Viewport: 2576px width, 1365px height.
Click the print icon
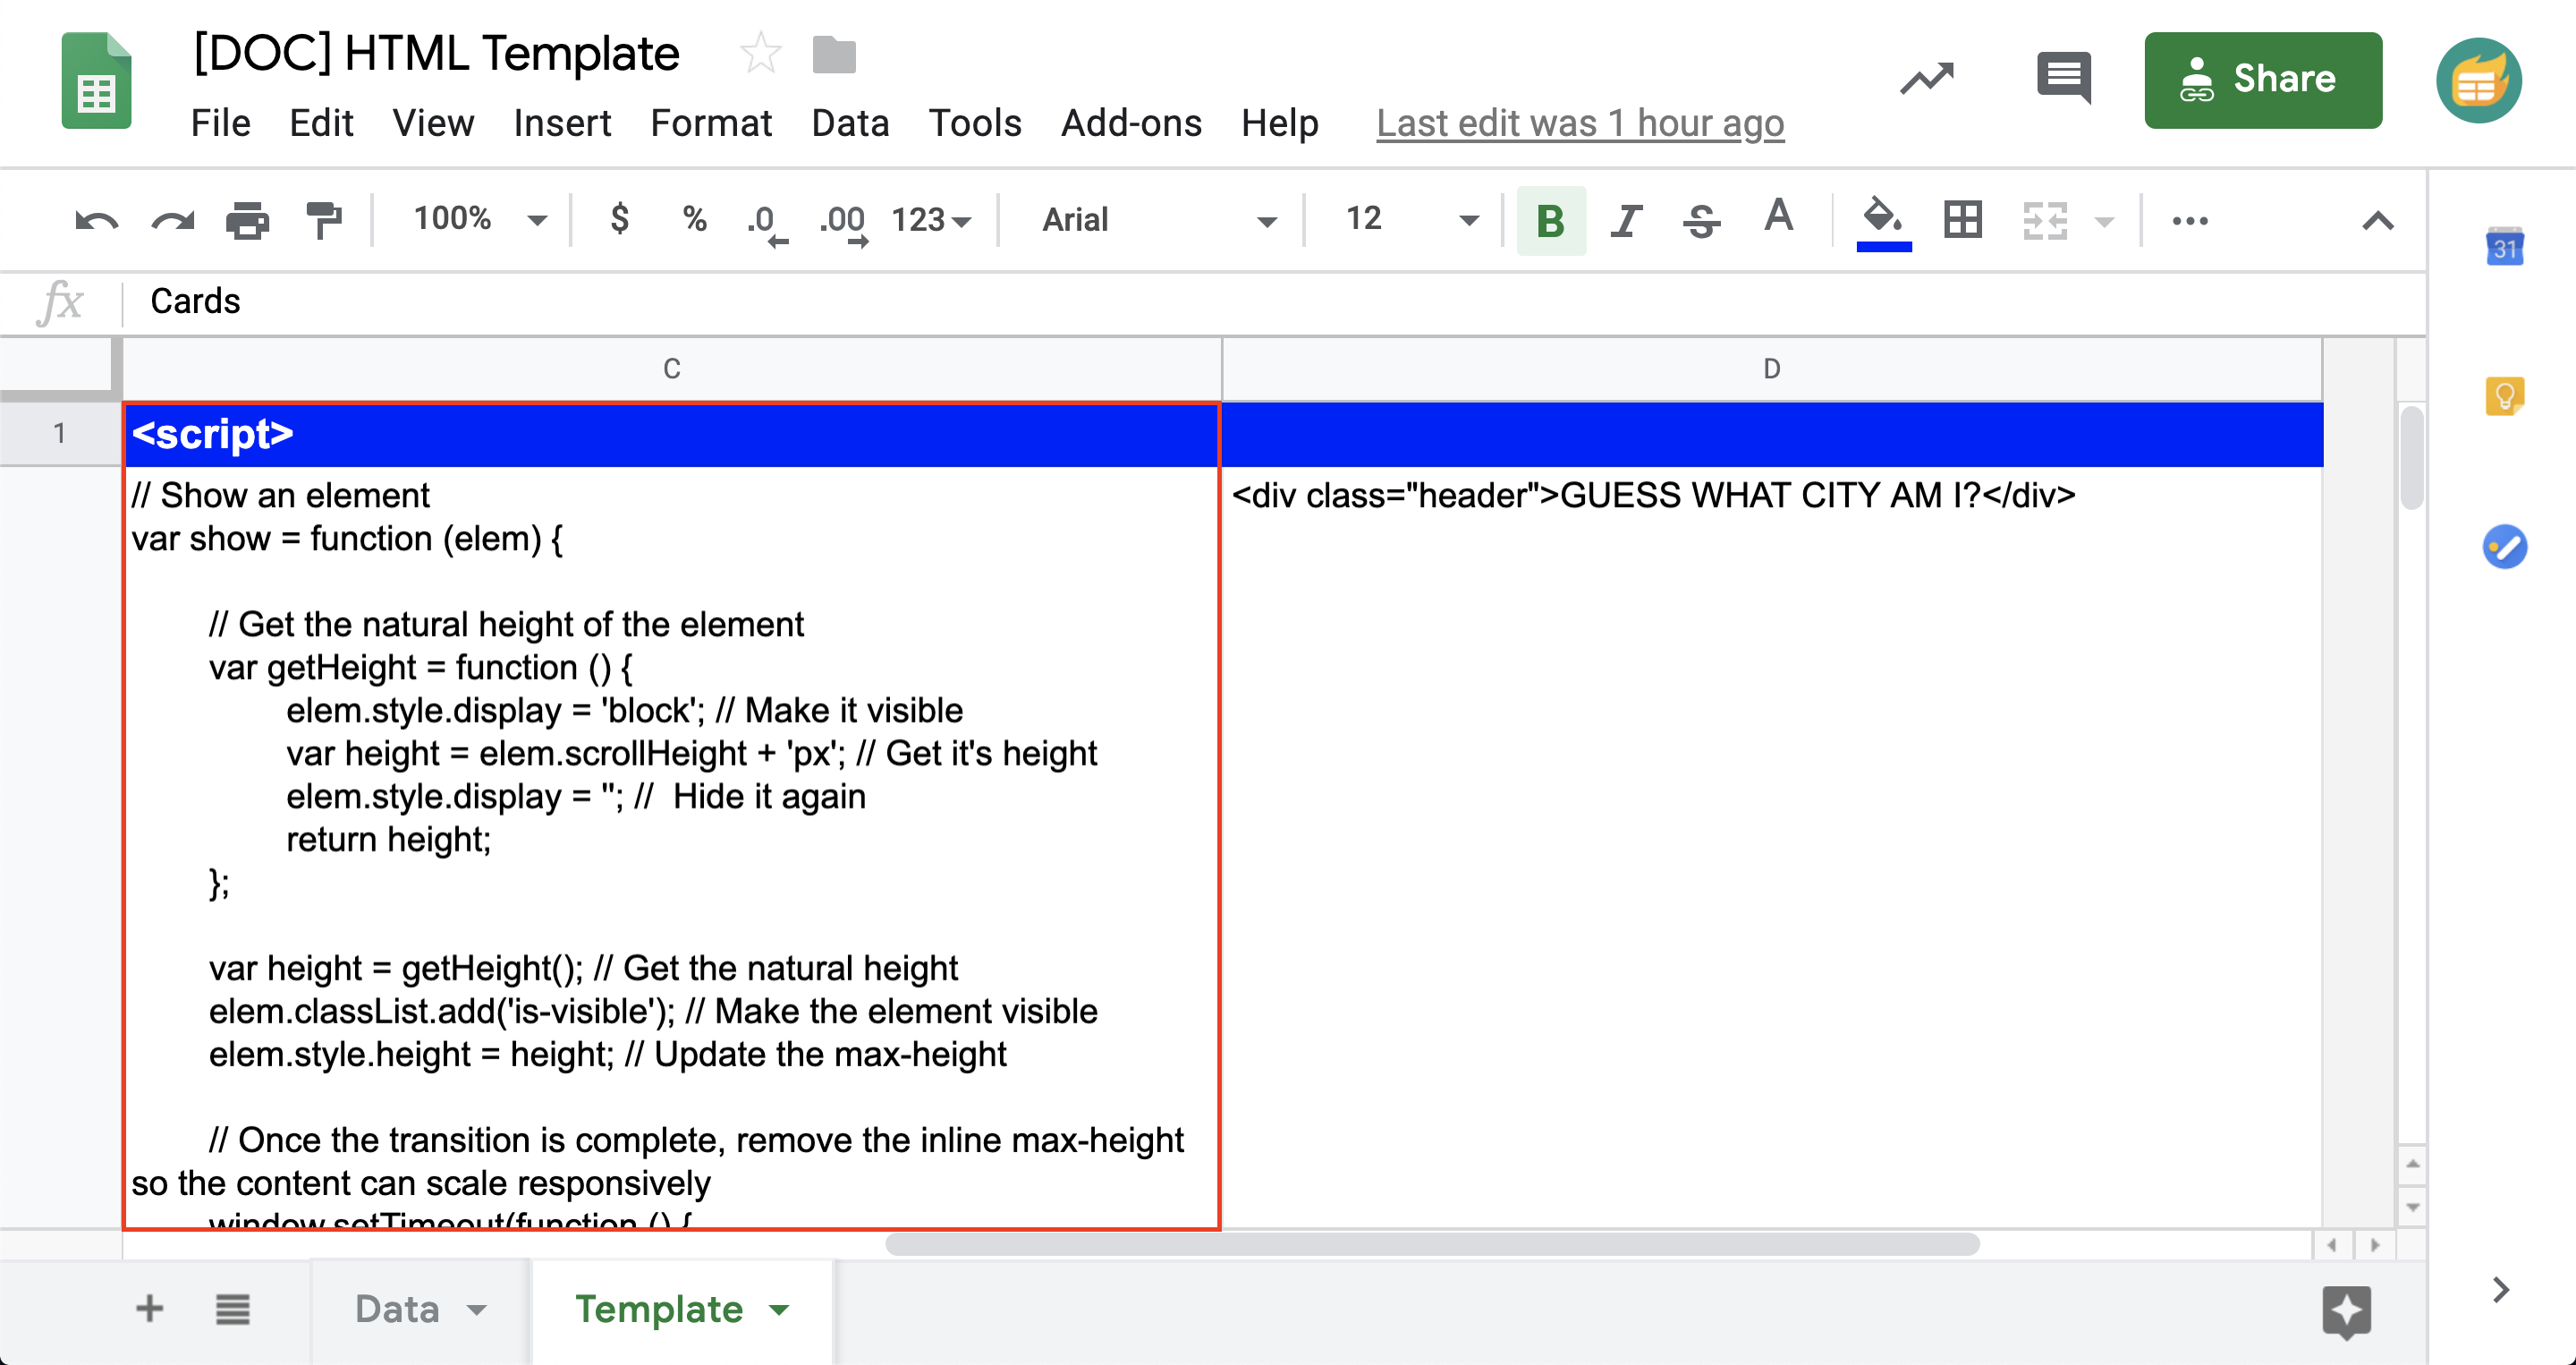tap(247, 220)
